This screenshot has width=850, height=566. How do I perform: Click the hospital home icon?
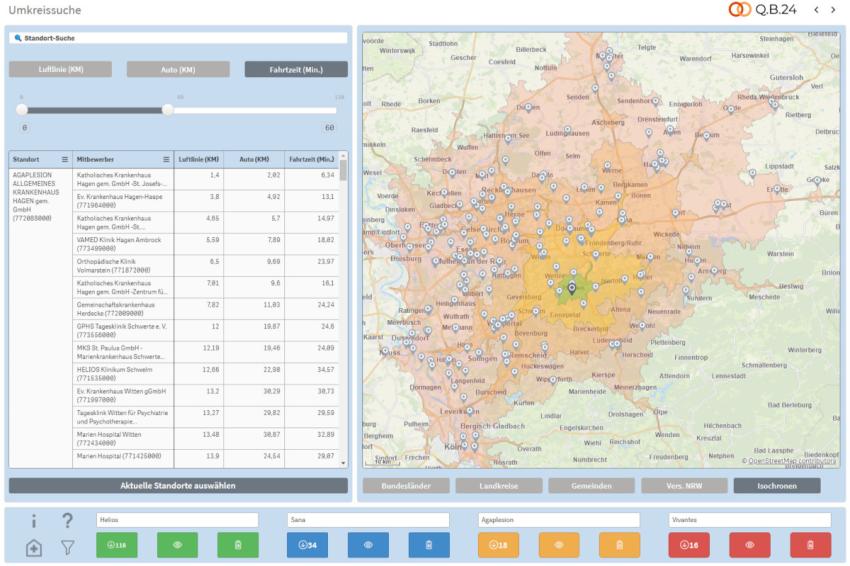34,548
